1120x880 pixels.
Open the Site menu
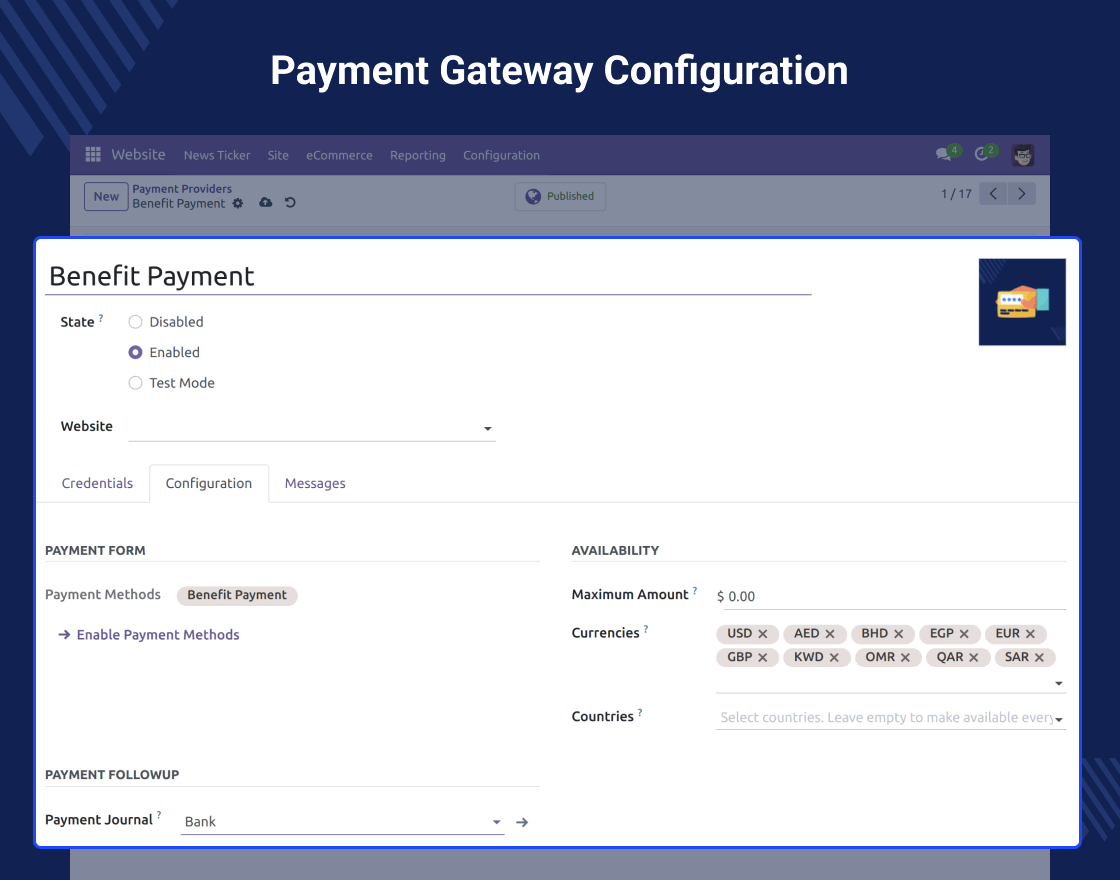tap(278, 155)
